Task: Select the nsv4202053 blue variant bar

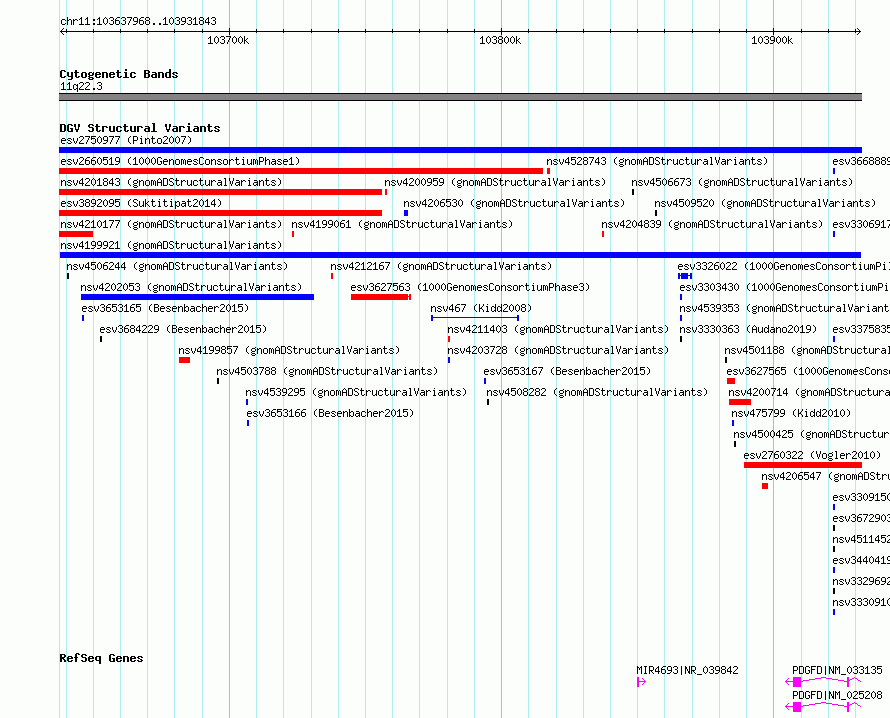Action: [198, 297]
